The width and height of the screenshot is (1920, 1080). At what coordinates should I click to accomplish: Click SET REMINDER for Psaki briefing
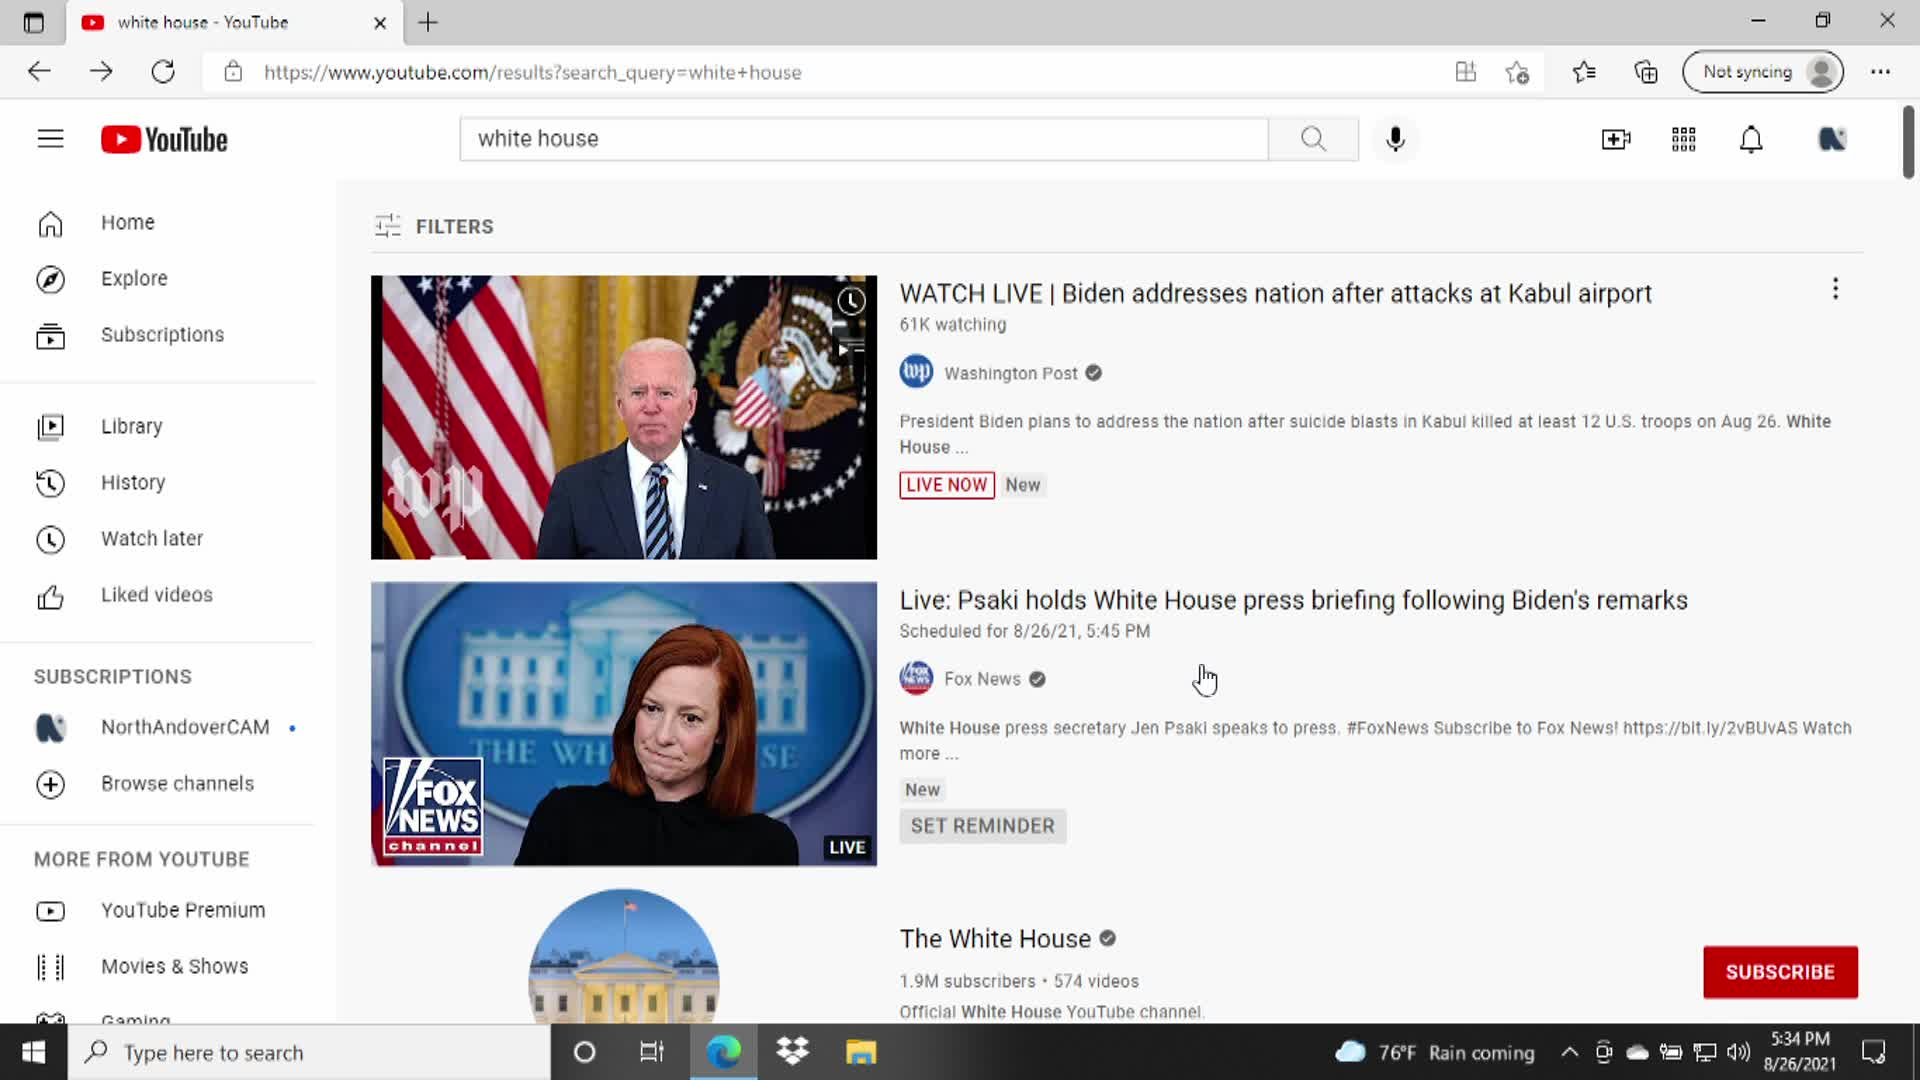pos(982,826)
